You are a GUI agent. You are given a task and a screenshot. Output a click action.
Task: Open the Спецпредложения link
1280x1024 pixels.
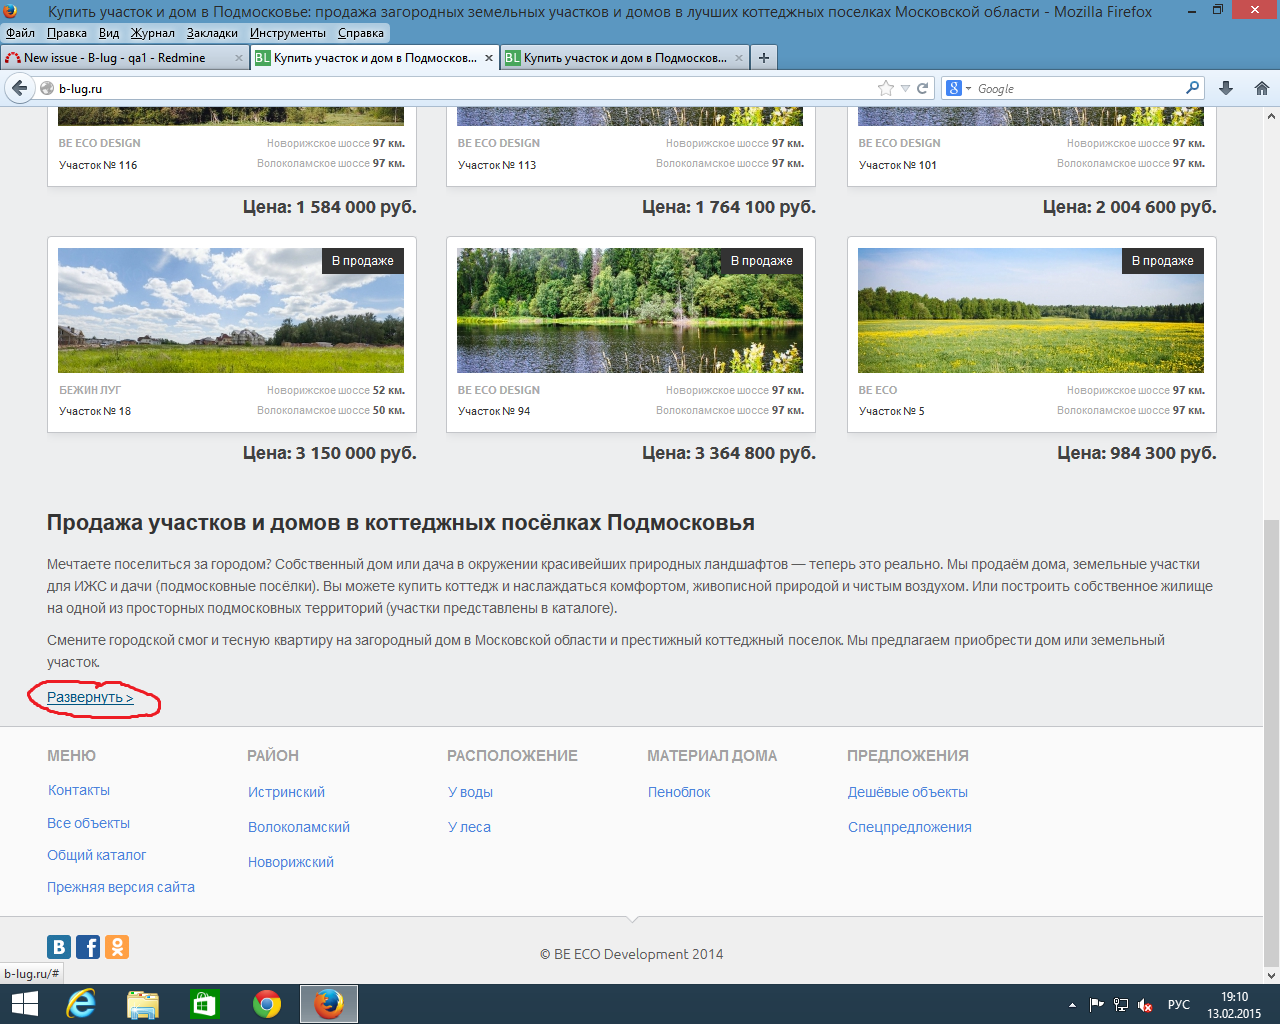tap(909, 827)
